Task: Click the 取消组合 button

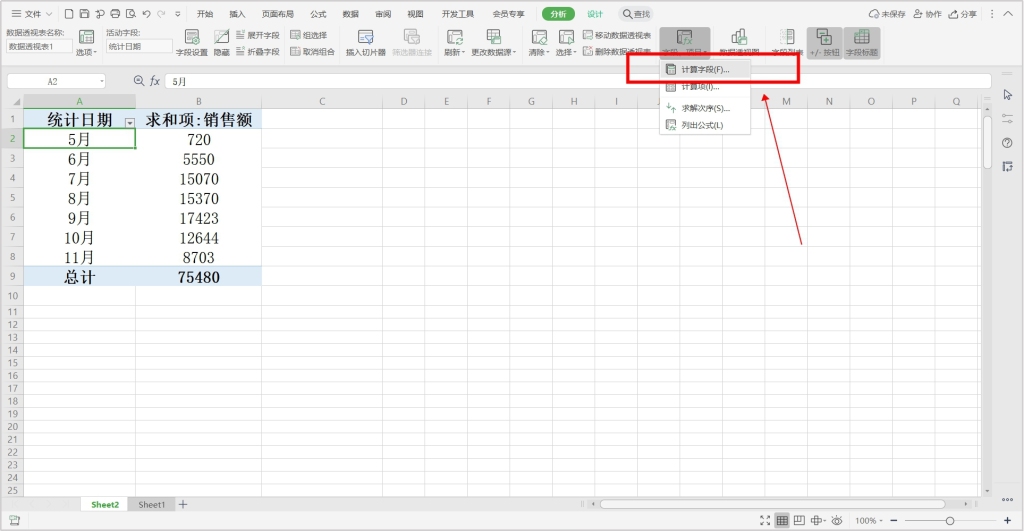Action: point(312,52)
